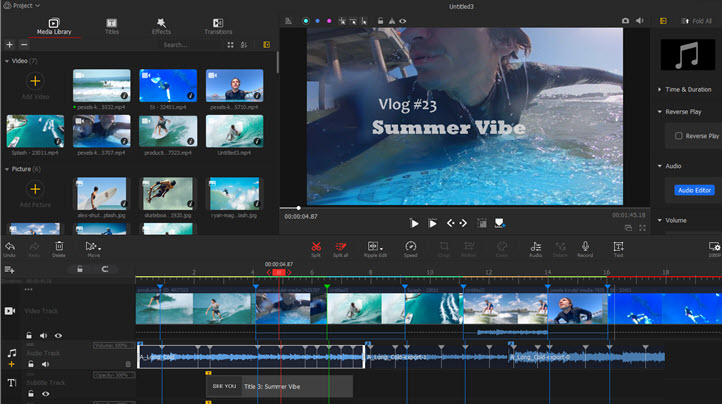Switch to the Titles tab
The image size is (722, 404).
[112, 27]
